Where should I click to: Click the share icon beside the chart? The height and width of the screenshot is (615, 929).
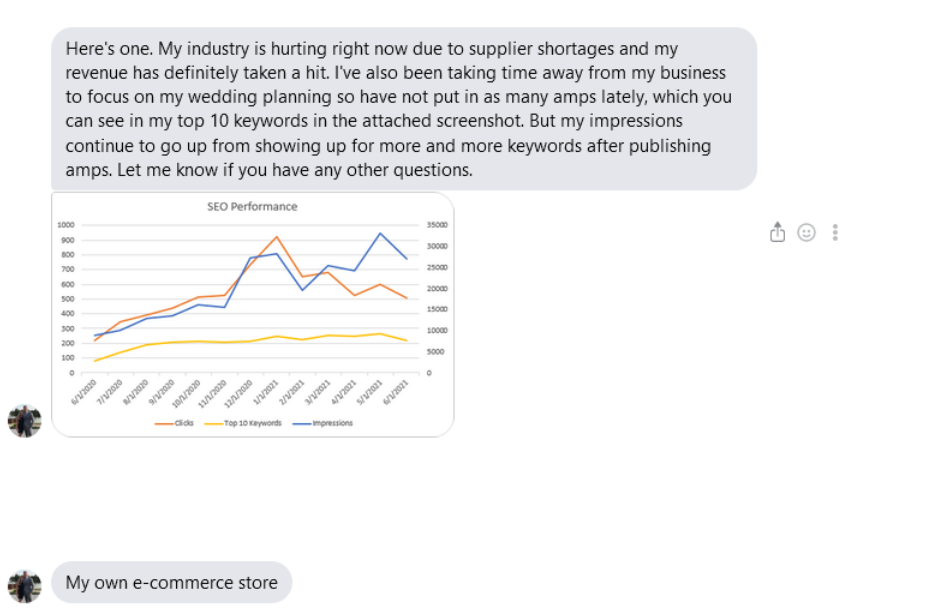(x=777, y=232)
